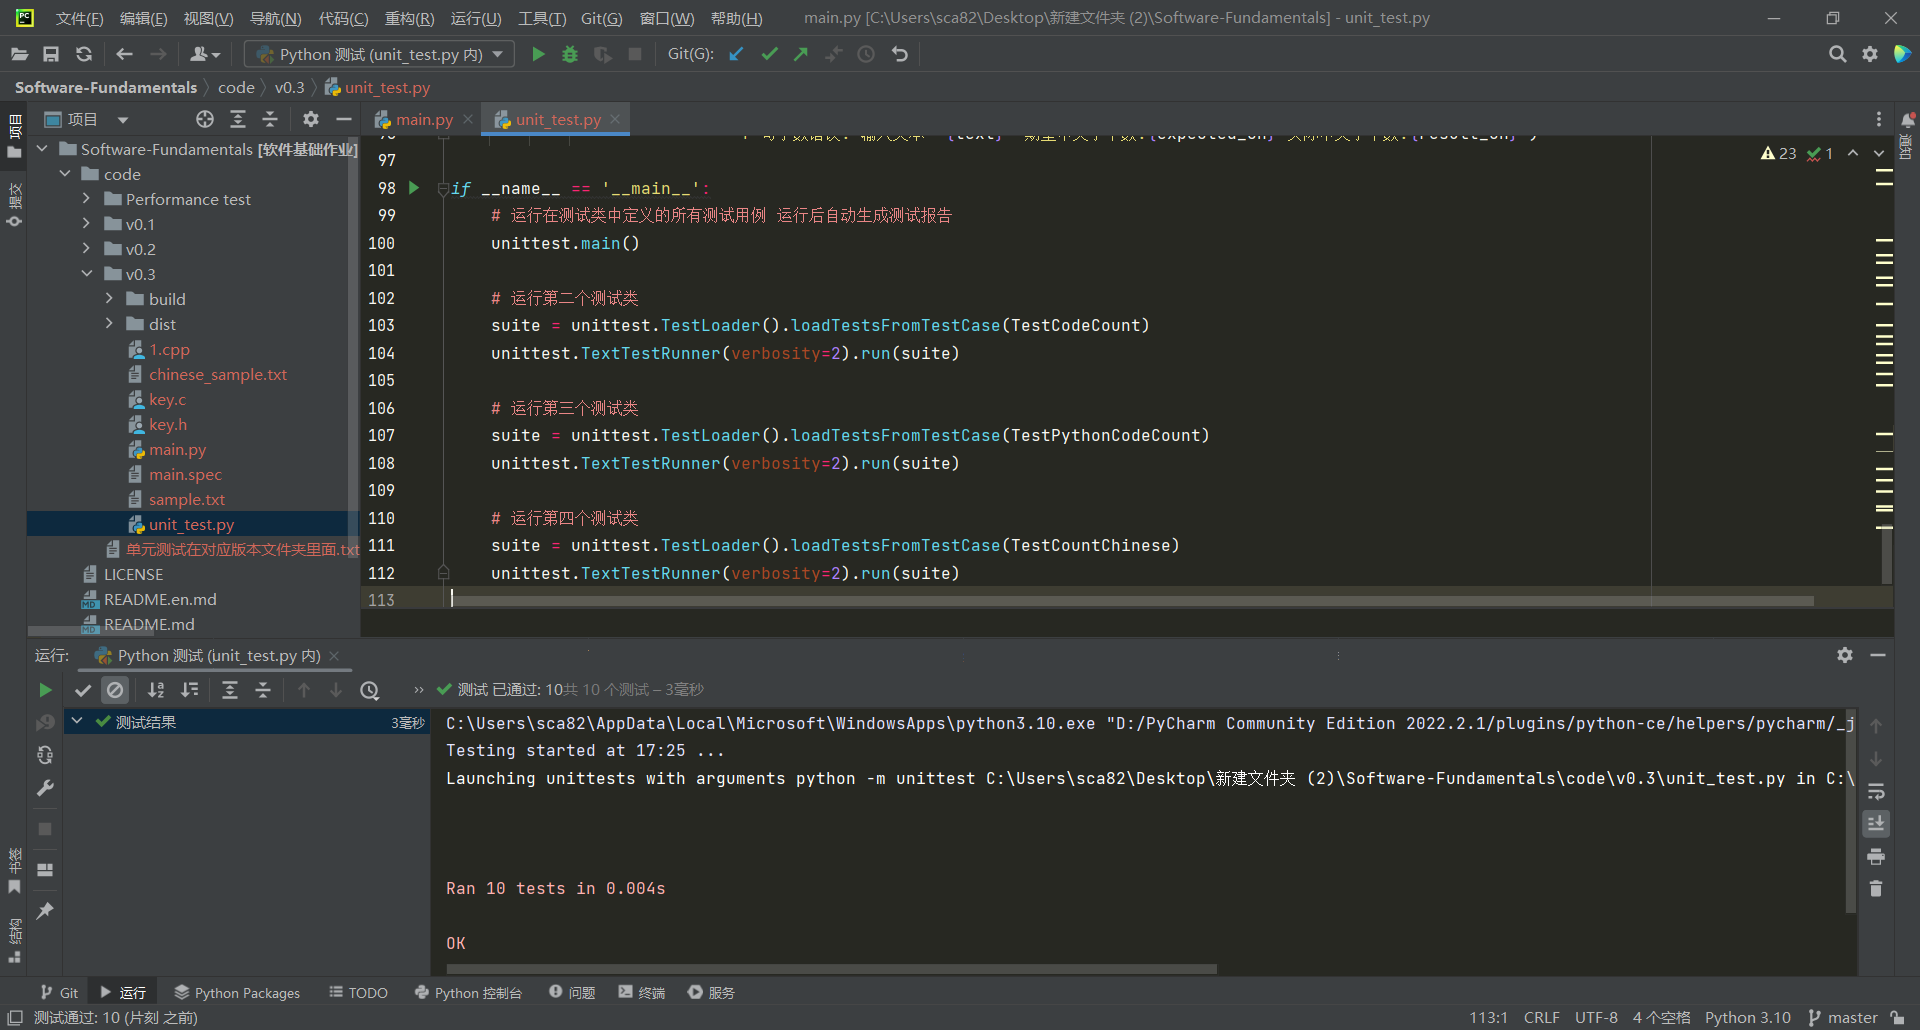Collapse the test results tree node
This screenshot has width=1920, height=1030.
[x=77, y=721]
